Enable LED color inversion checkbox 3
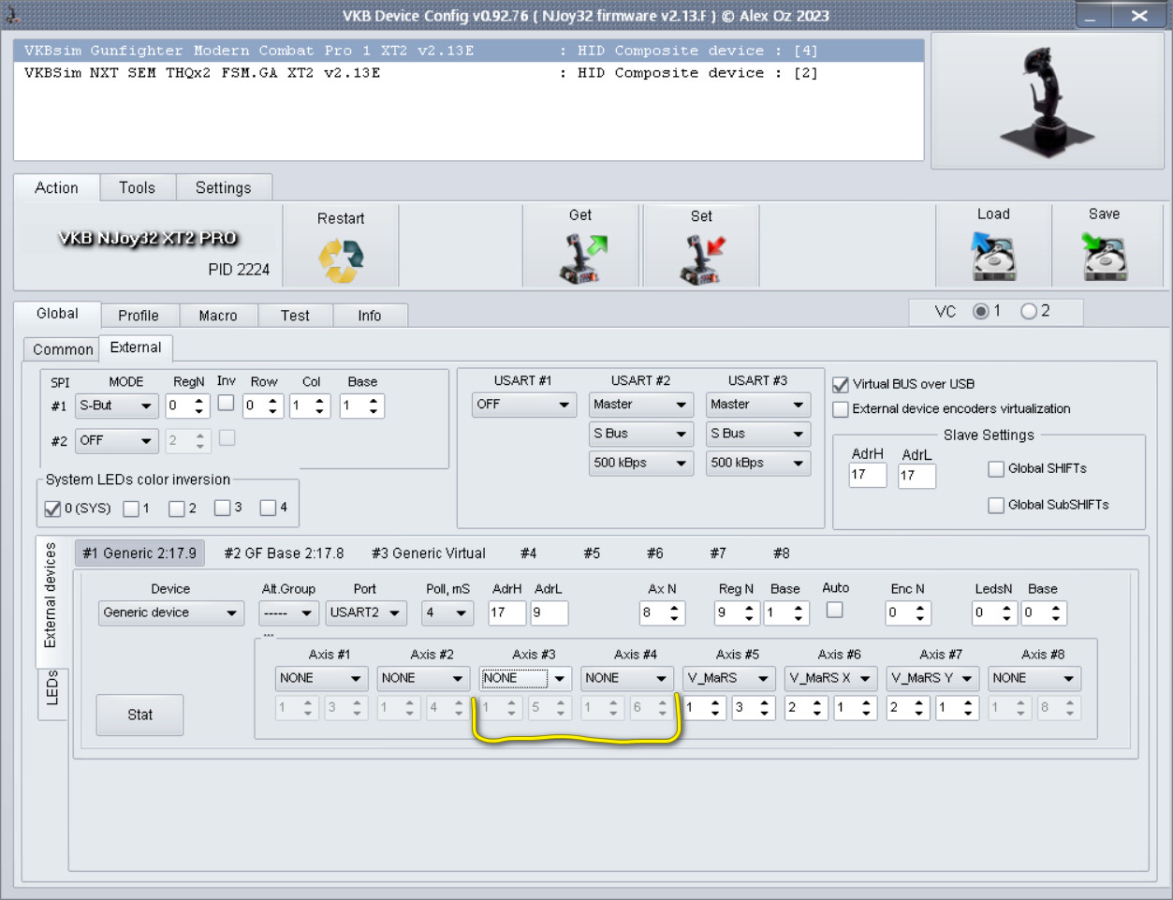1173x900 pixels. point(222,508)
